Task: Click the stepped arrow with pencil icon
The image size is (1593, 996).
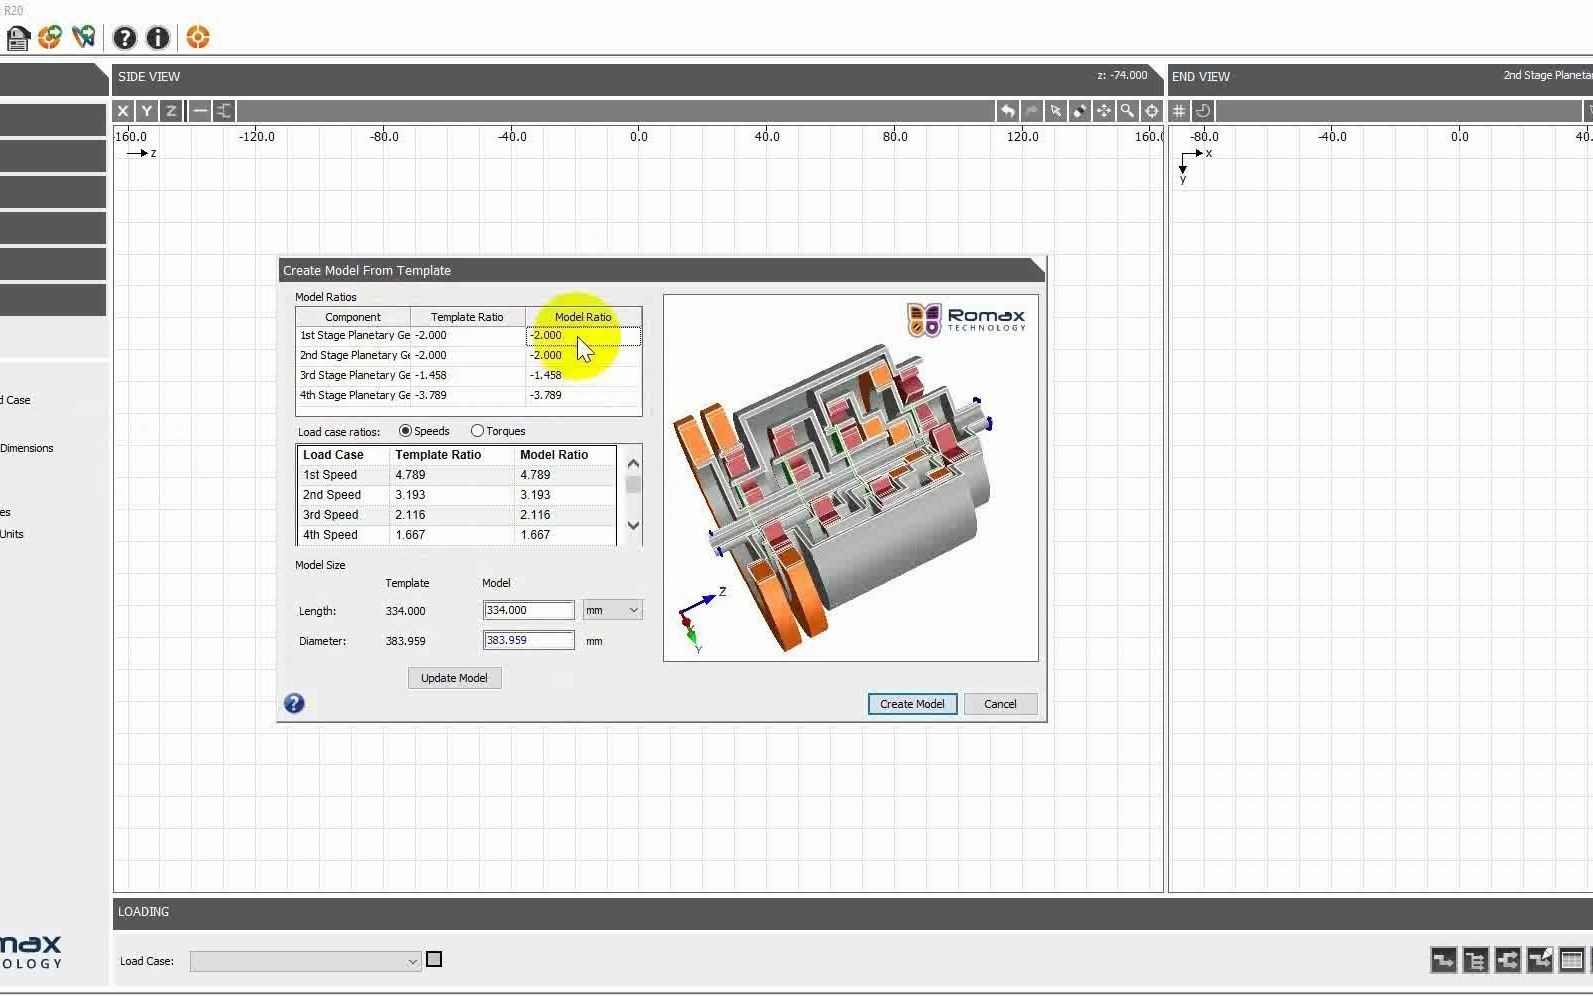Action: [x=1539, y=961]
